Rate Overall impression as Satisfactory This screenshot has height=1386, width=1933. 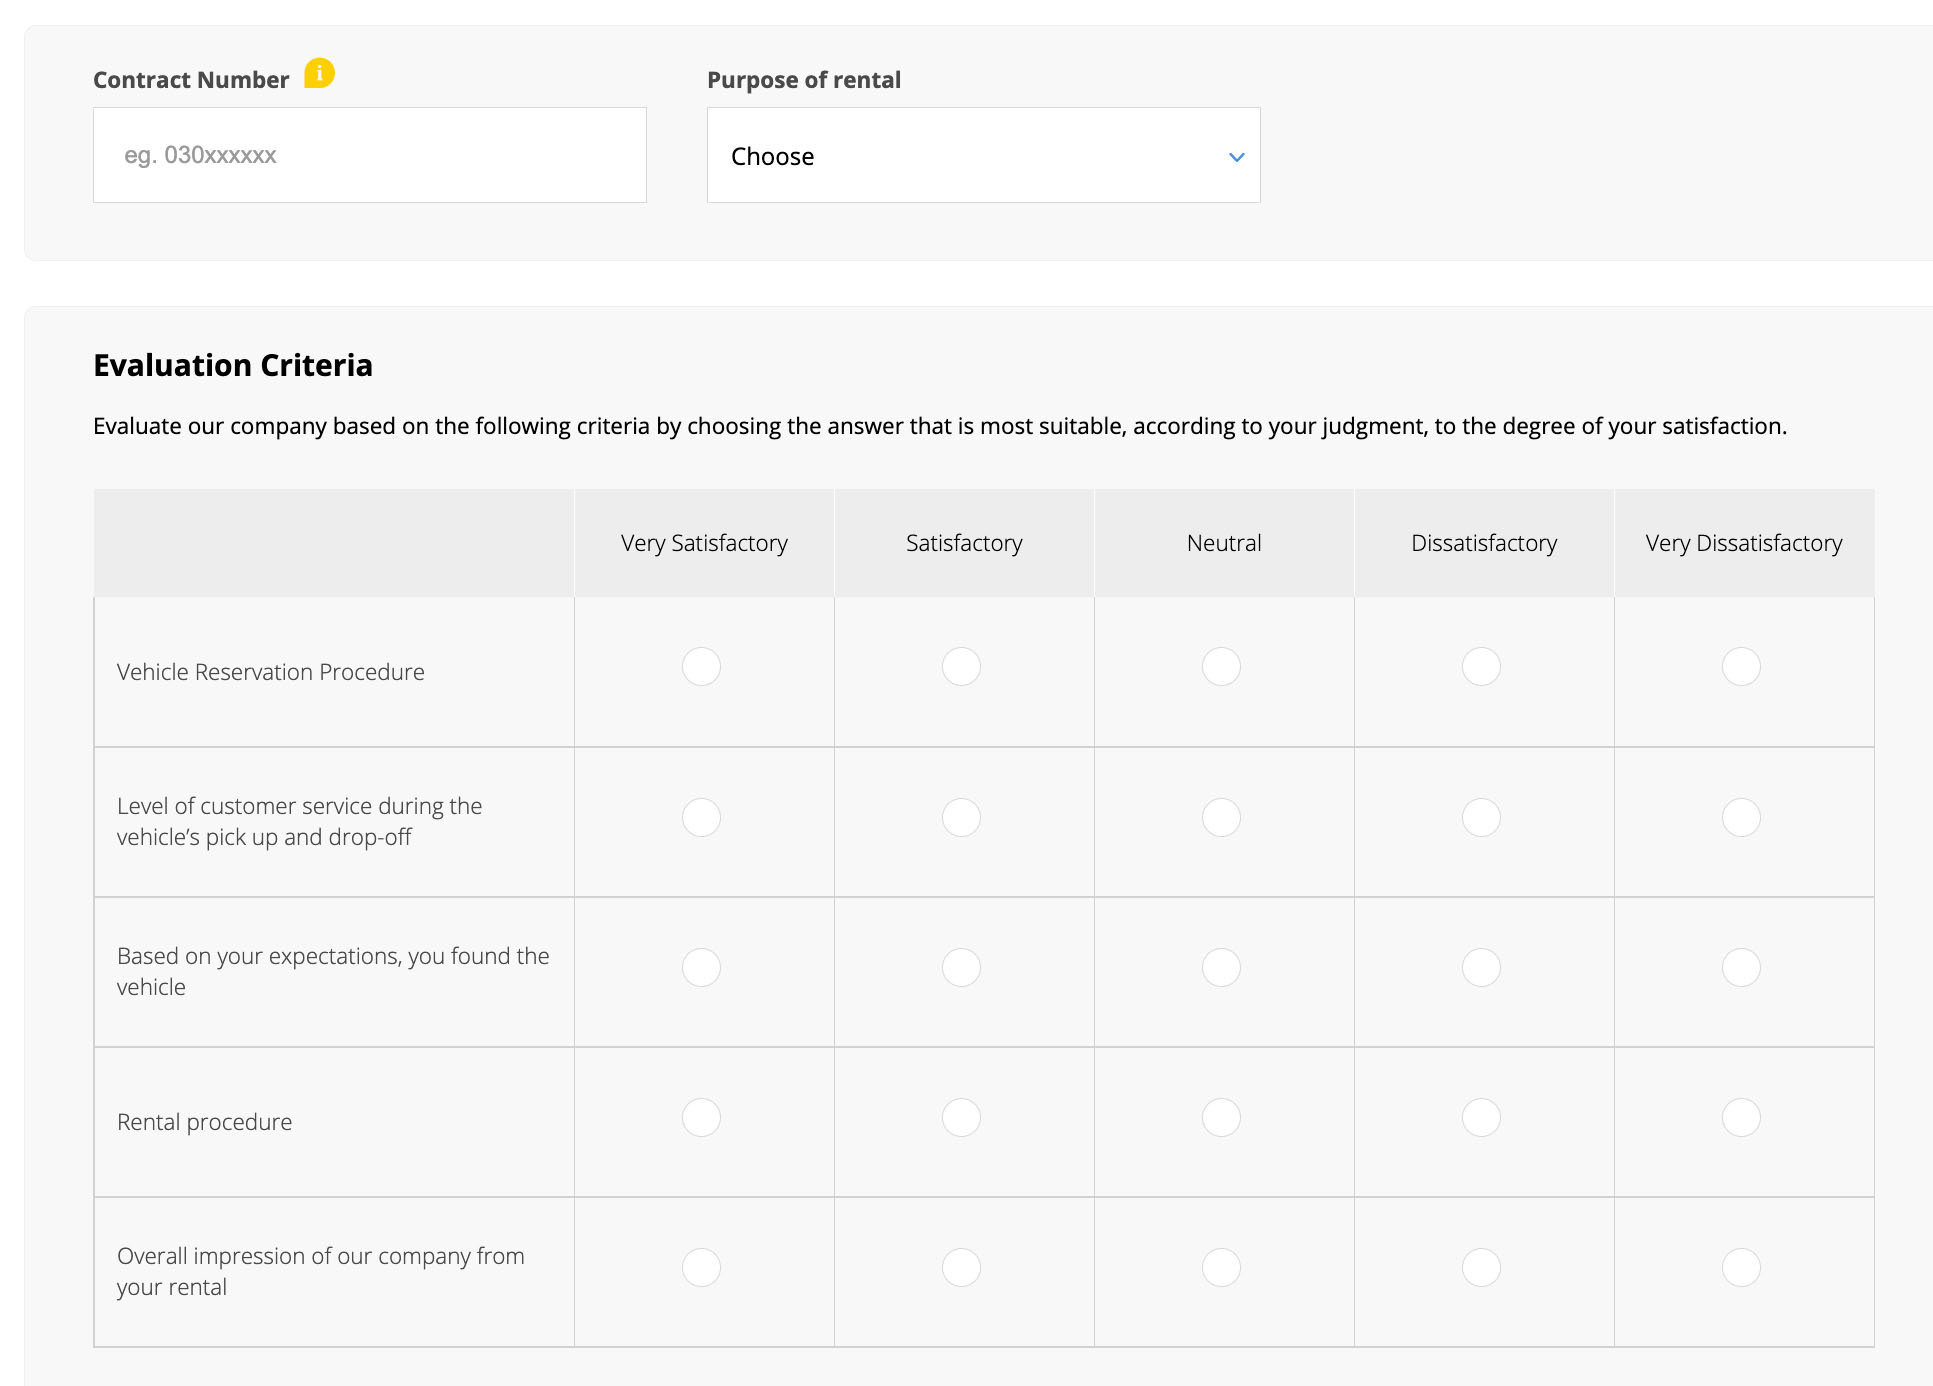pyautogui.click(x=961, y=1268)
